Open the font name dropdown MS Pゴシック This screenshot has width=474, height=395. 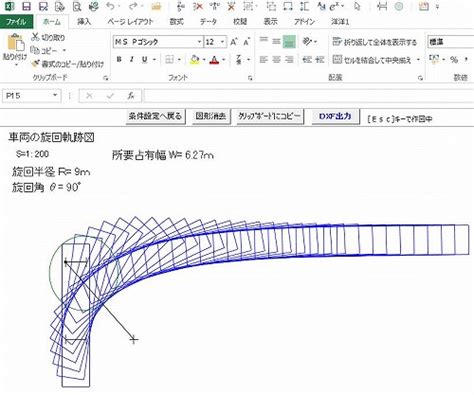pos(199,42)
